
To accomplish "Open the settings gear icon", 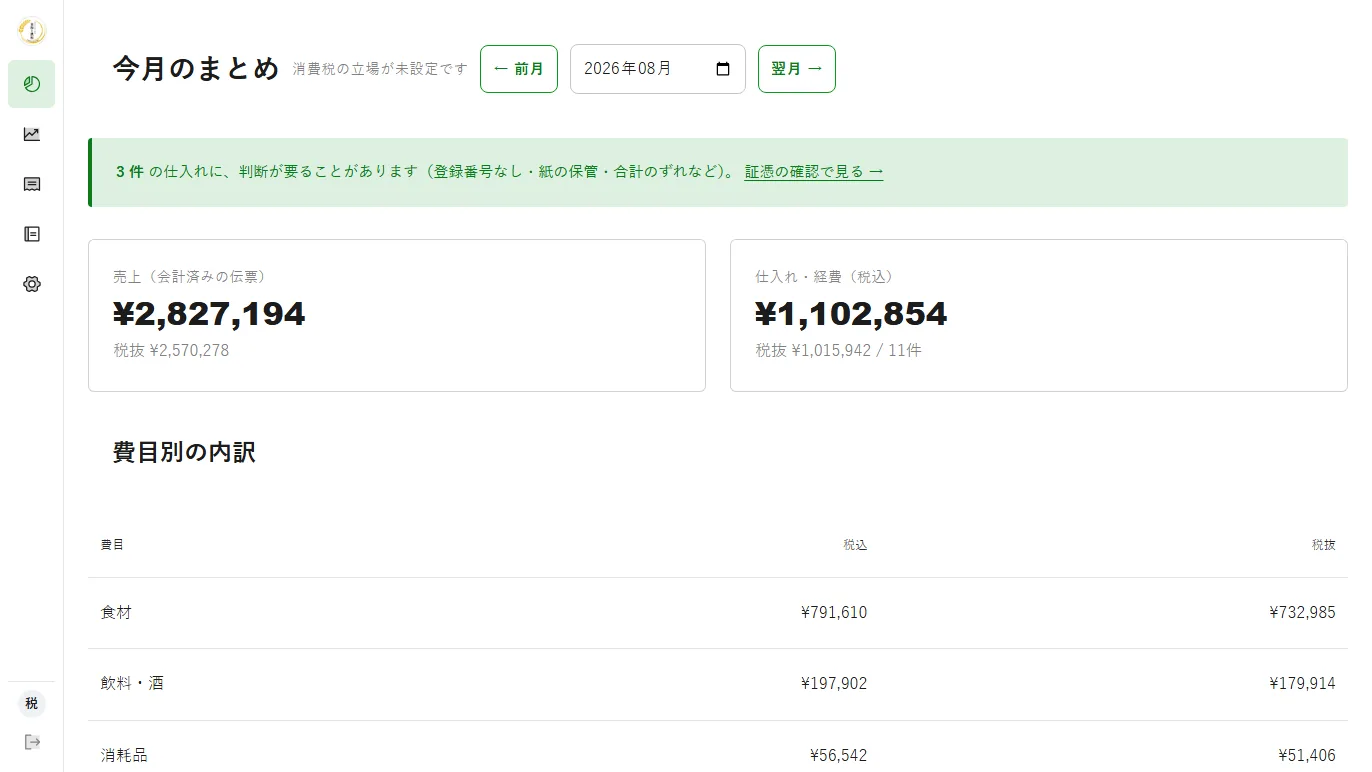I will pos(32,284).
